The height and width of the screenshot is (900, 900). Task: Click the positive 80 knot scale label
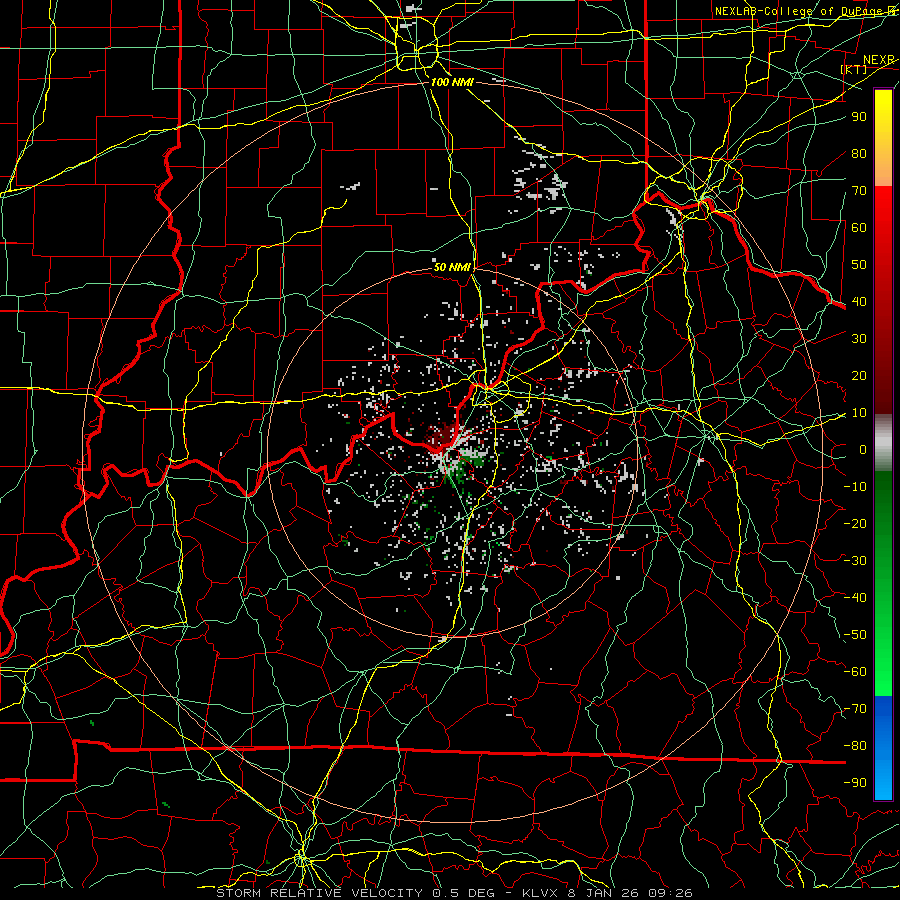click(x=859, y=153)
